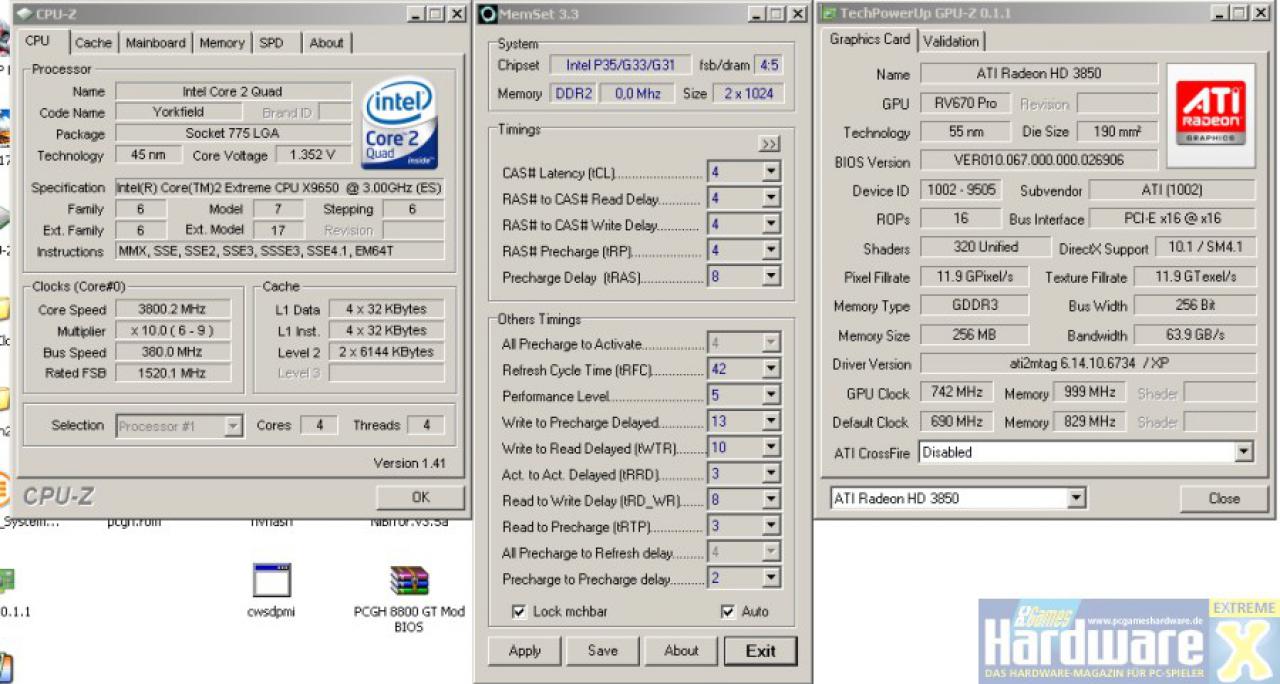Viewport: 1280px width, 684px height.
Task: Click About button in MemSet
Action: (x=681, y=651)
